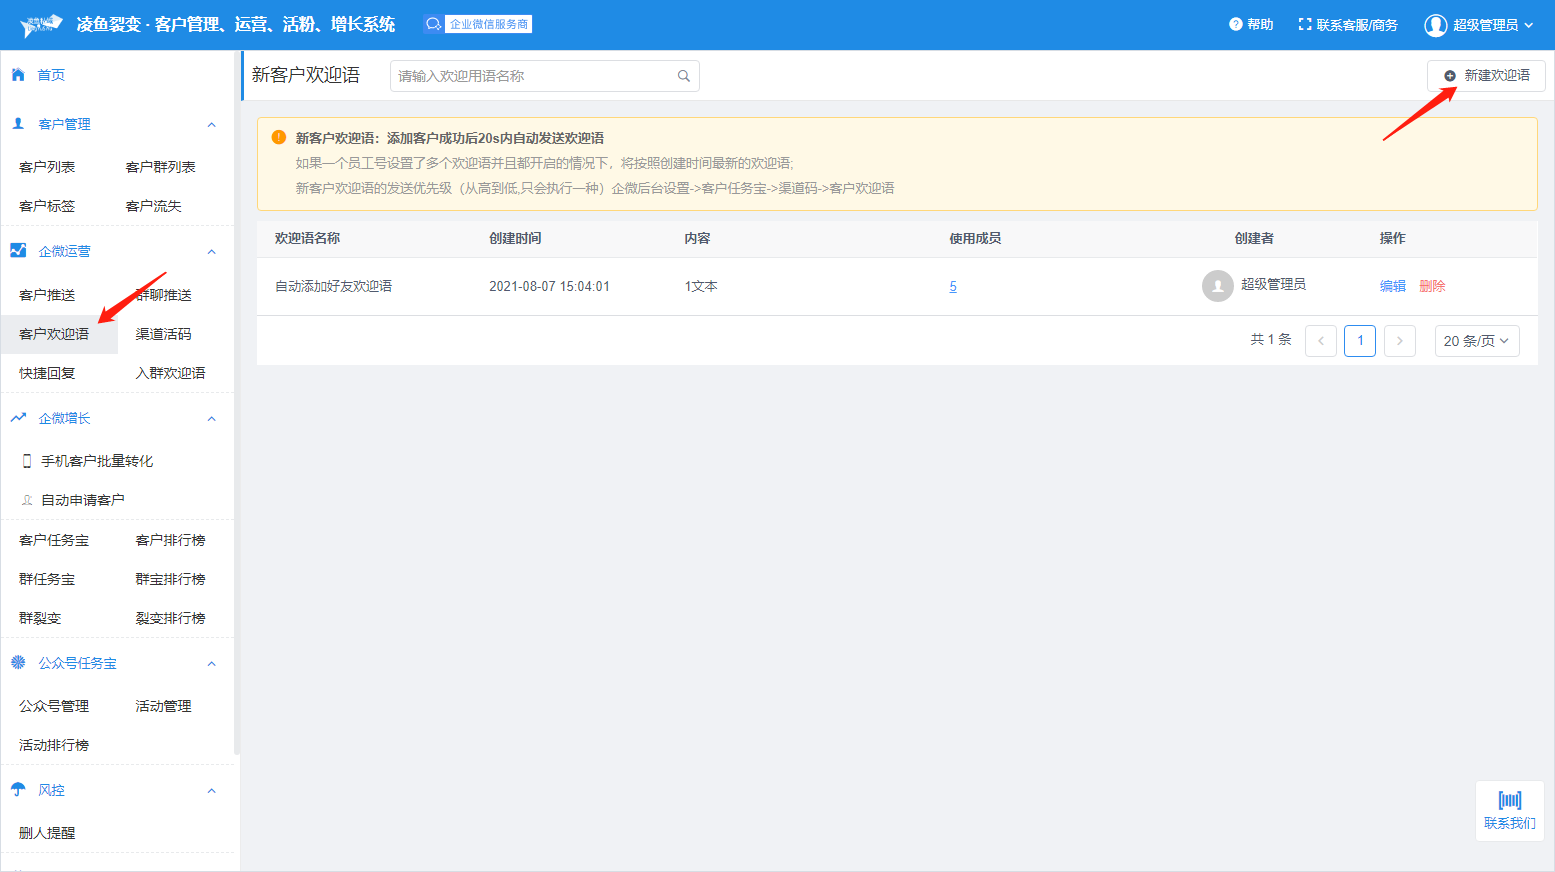This screenshot has width=1555, height=872.
Task: Click the 联系我们 barcode icon
Action: pos(1509,800)
